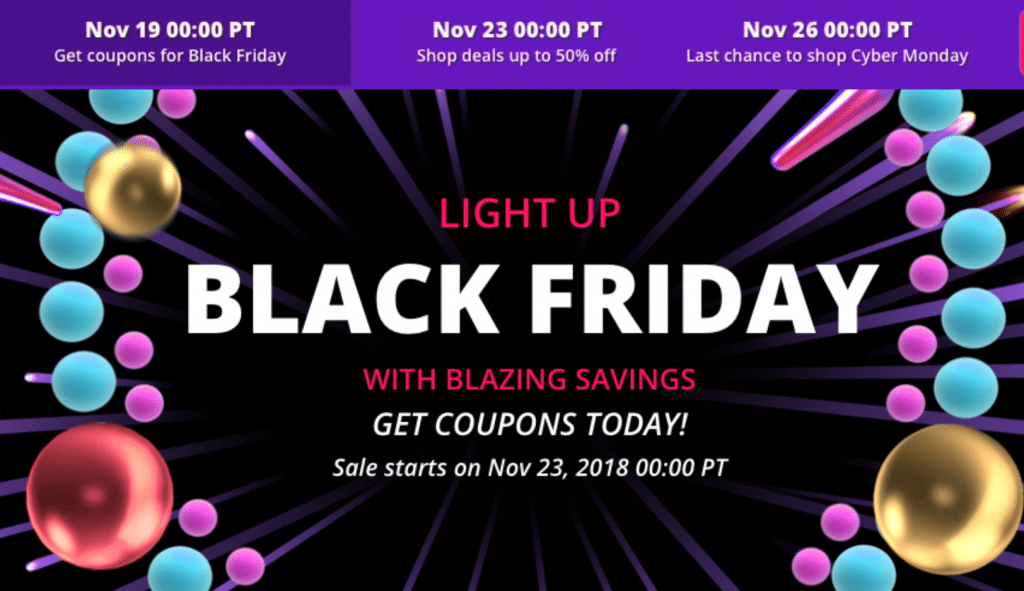Switch to the Nov 23 00:00 PT tab
This screenshot has height=591, width=1024.
tap(517, 42)
